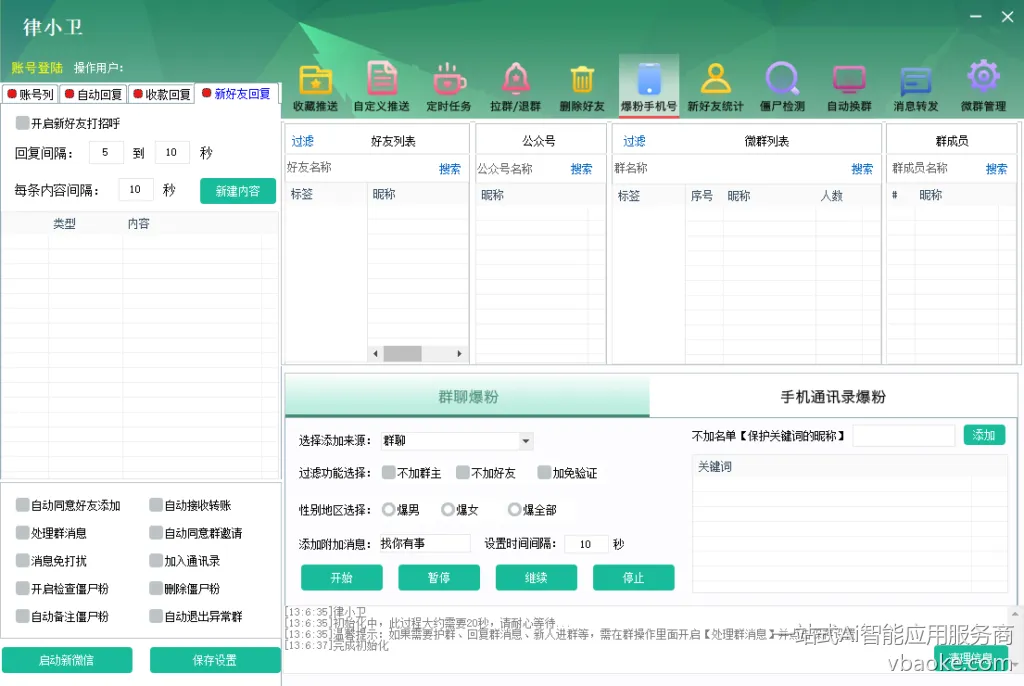Check the 不加群主 filter option
This screenshot has height=686, width=1024.
pos(389,472)
